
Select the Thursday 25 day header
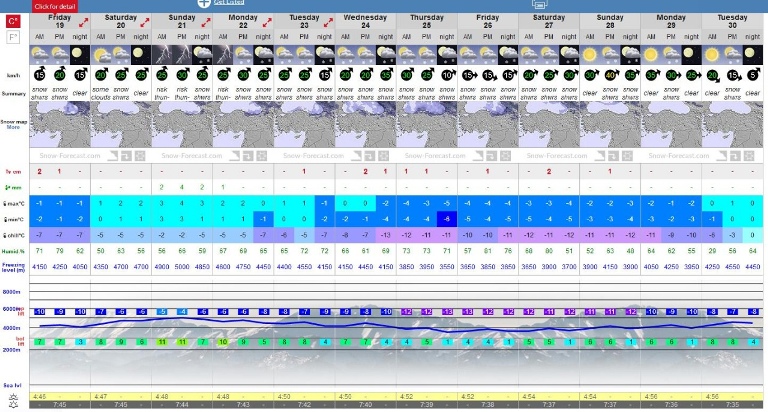(427, 20)
